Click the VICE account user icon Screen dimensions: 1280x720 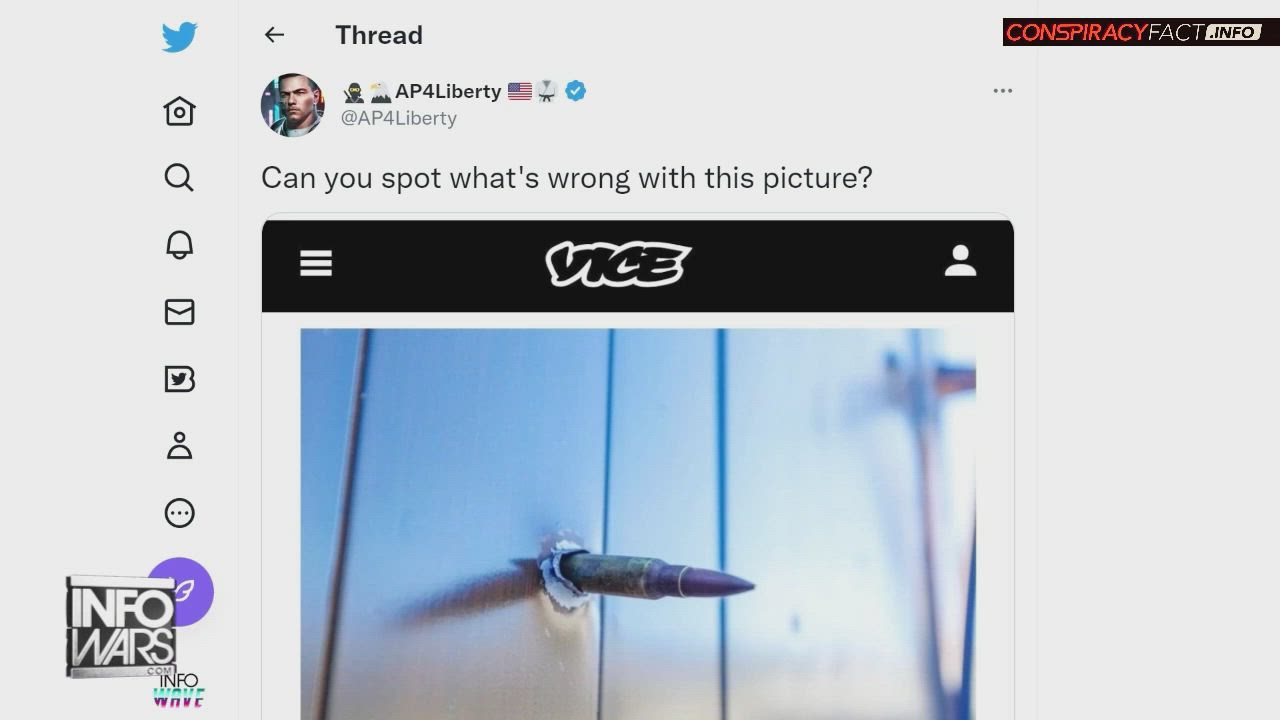point(960,261)
